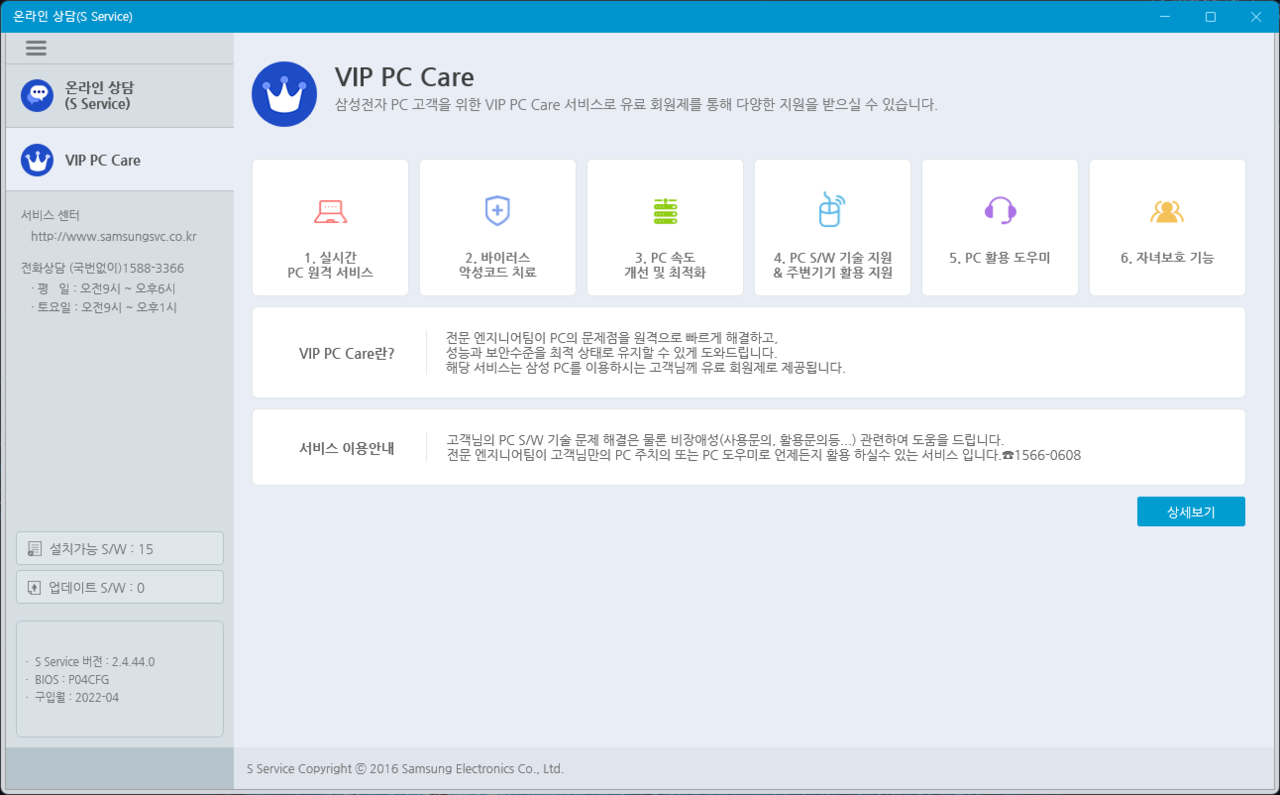
Task: Click the blue mouse S/W support icon
Action: pyautogui.click(x=832, y=210)
